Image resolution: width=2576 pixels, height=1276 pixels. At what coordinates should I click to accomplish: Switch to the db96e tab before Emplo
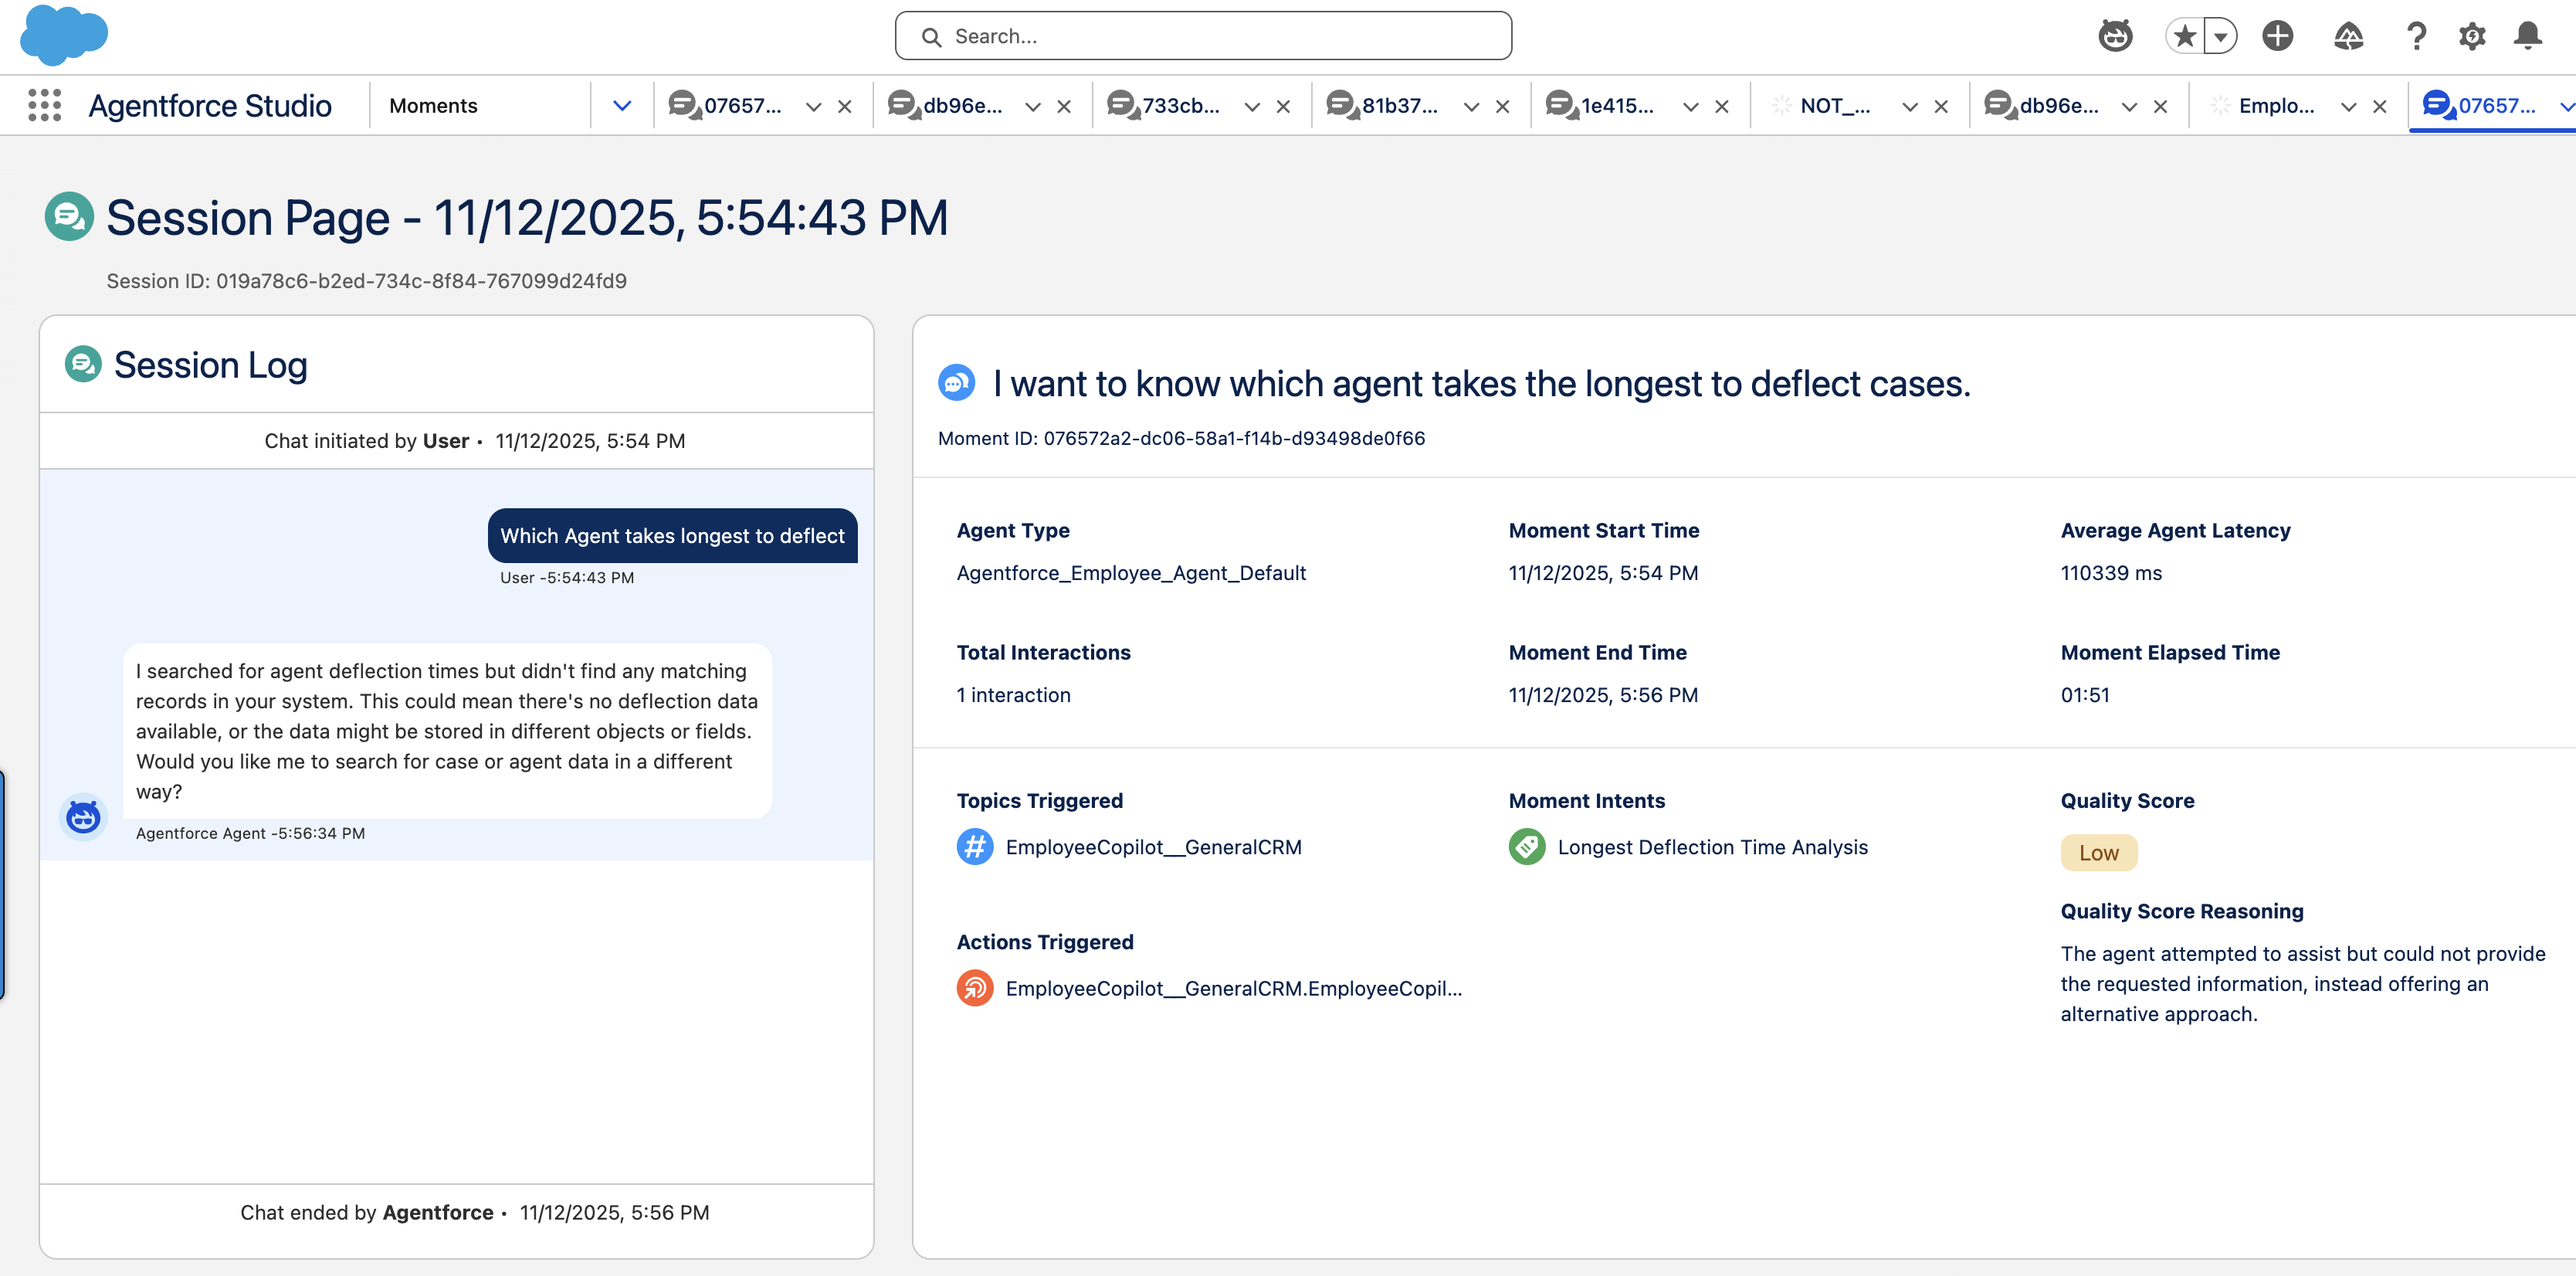click(x=2041, y=105)
